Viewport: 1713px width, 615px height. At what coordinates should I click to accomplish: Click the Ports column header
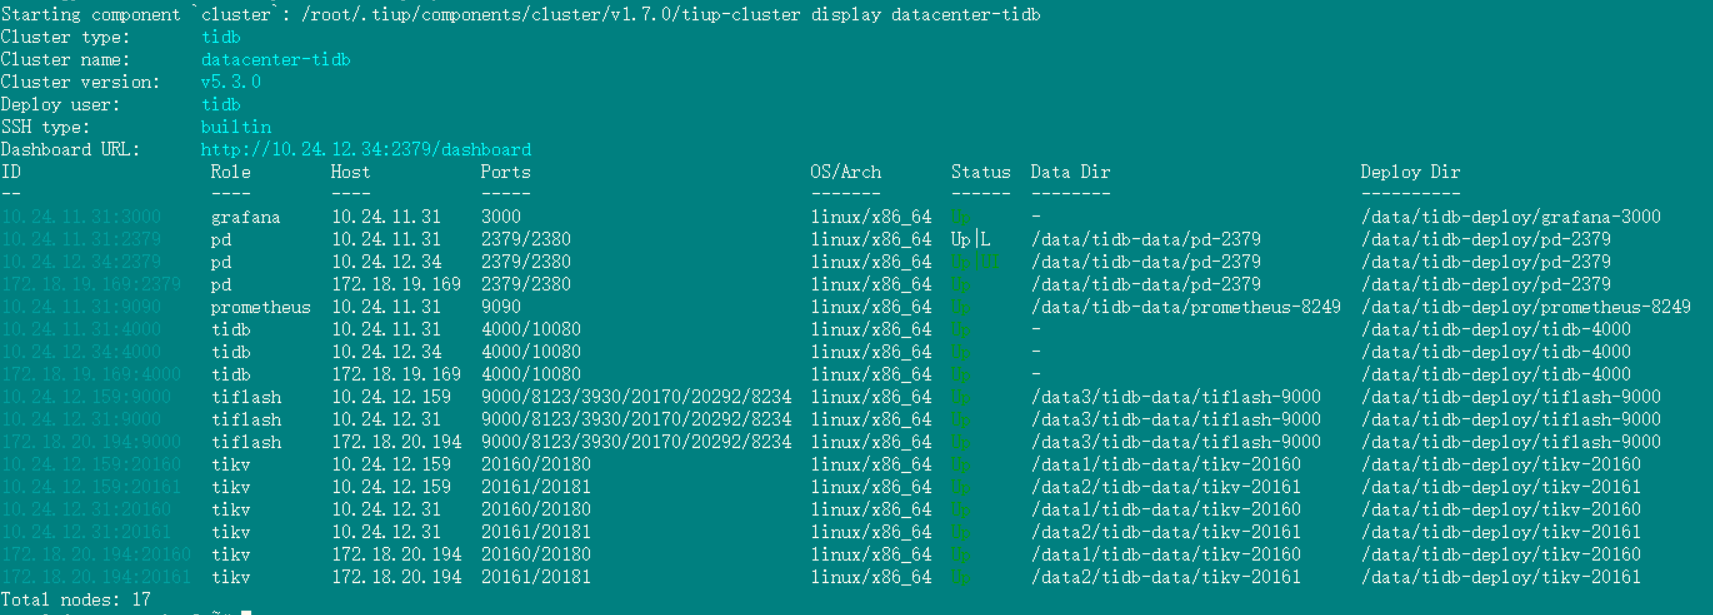(505, 172)
